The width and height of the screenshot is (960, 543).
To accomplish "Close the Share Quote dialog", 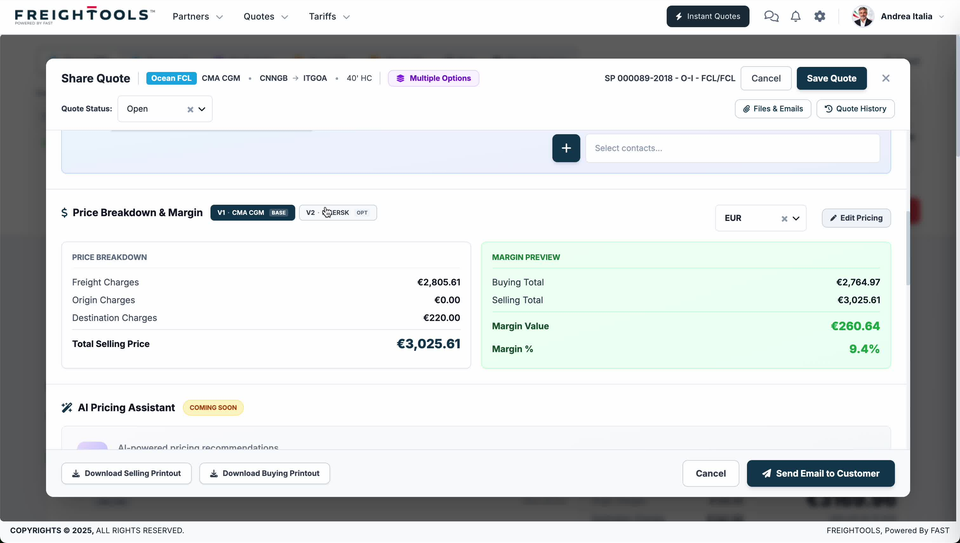I will 885,78.
